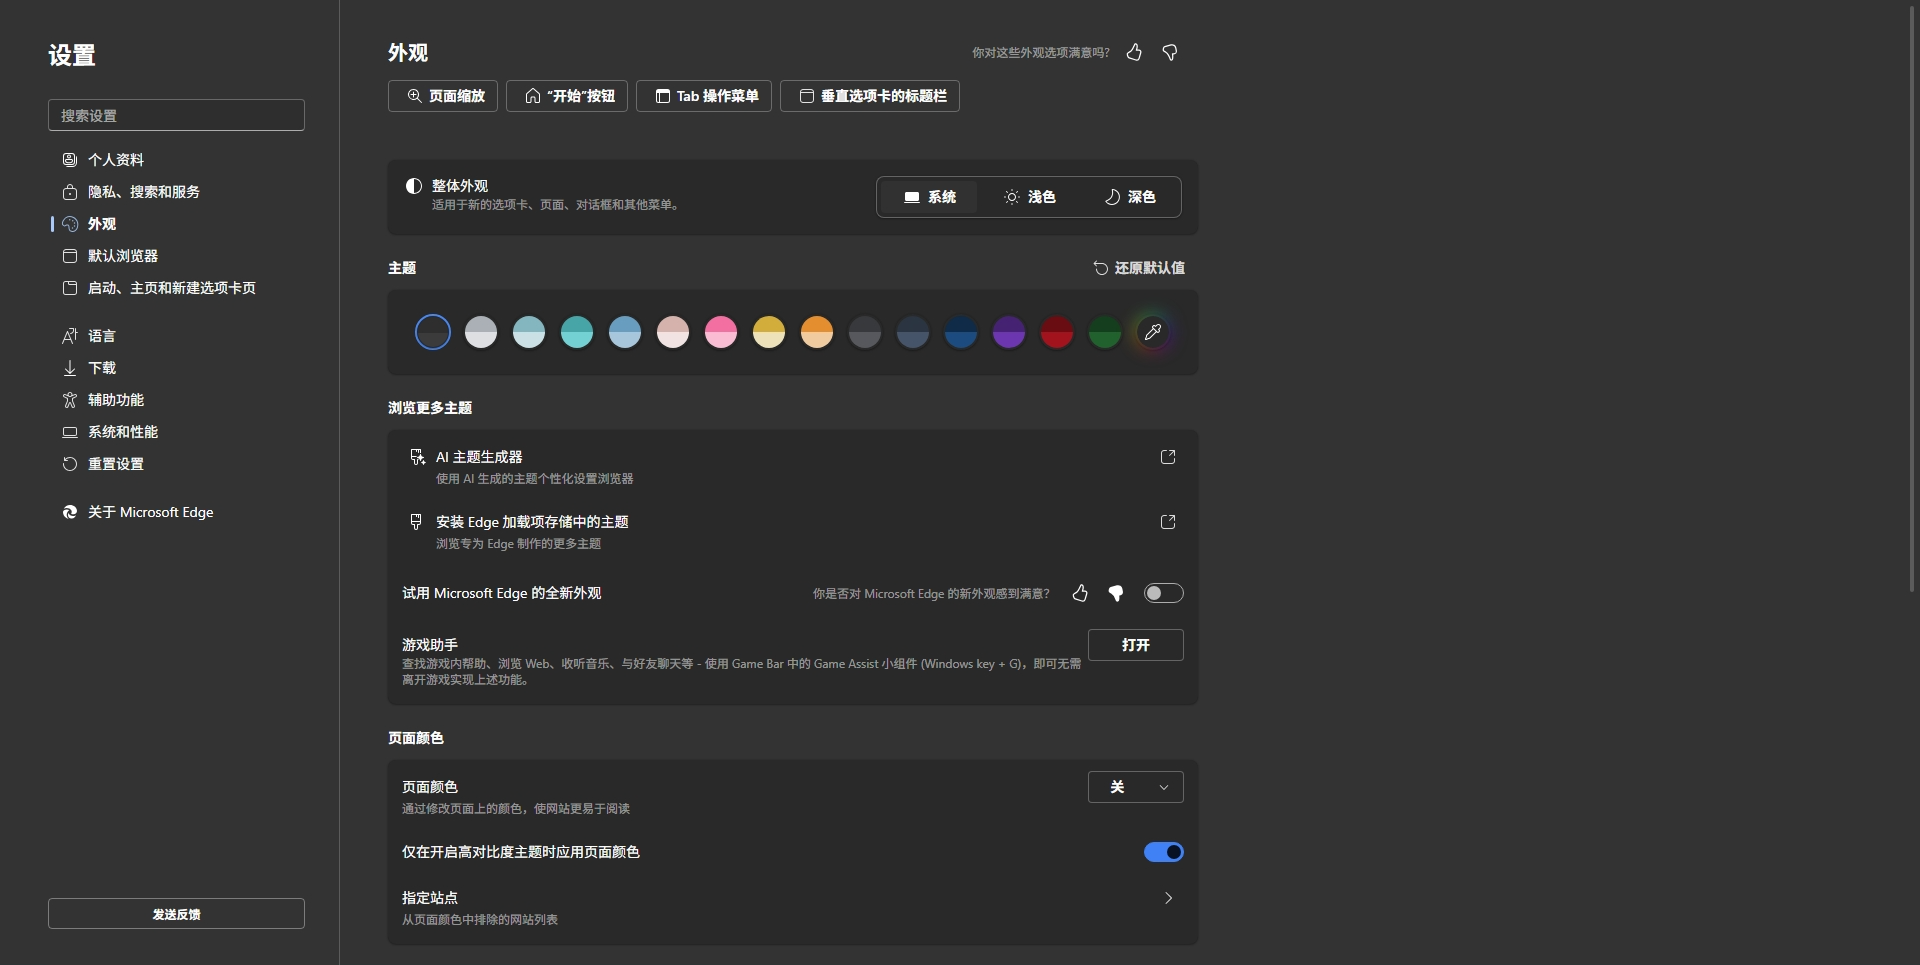Open 语言 settings page
1920x965 pixels.
point(102,336)
